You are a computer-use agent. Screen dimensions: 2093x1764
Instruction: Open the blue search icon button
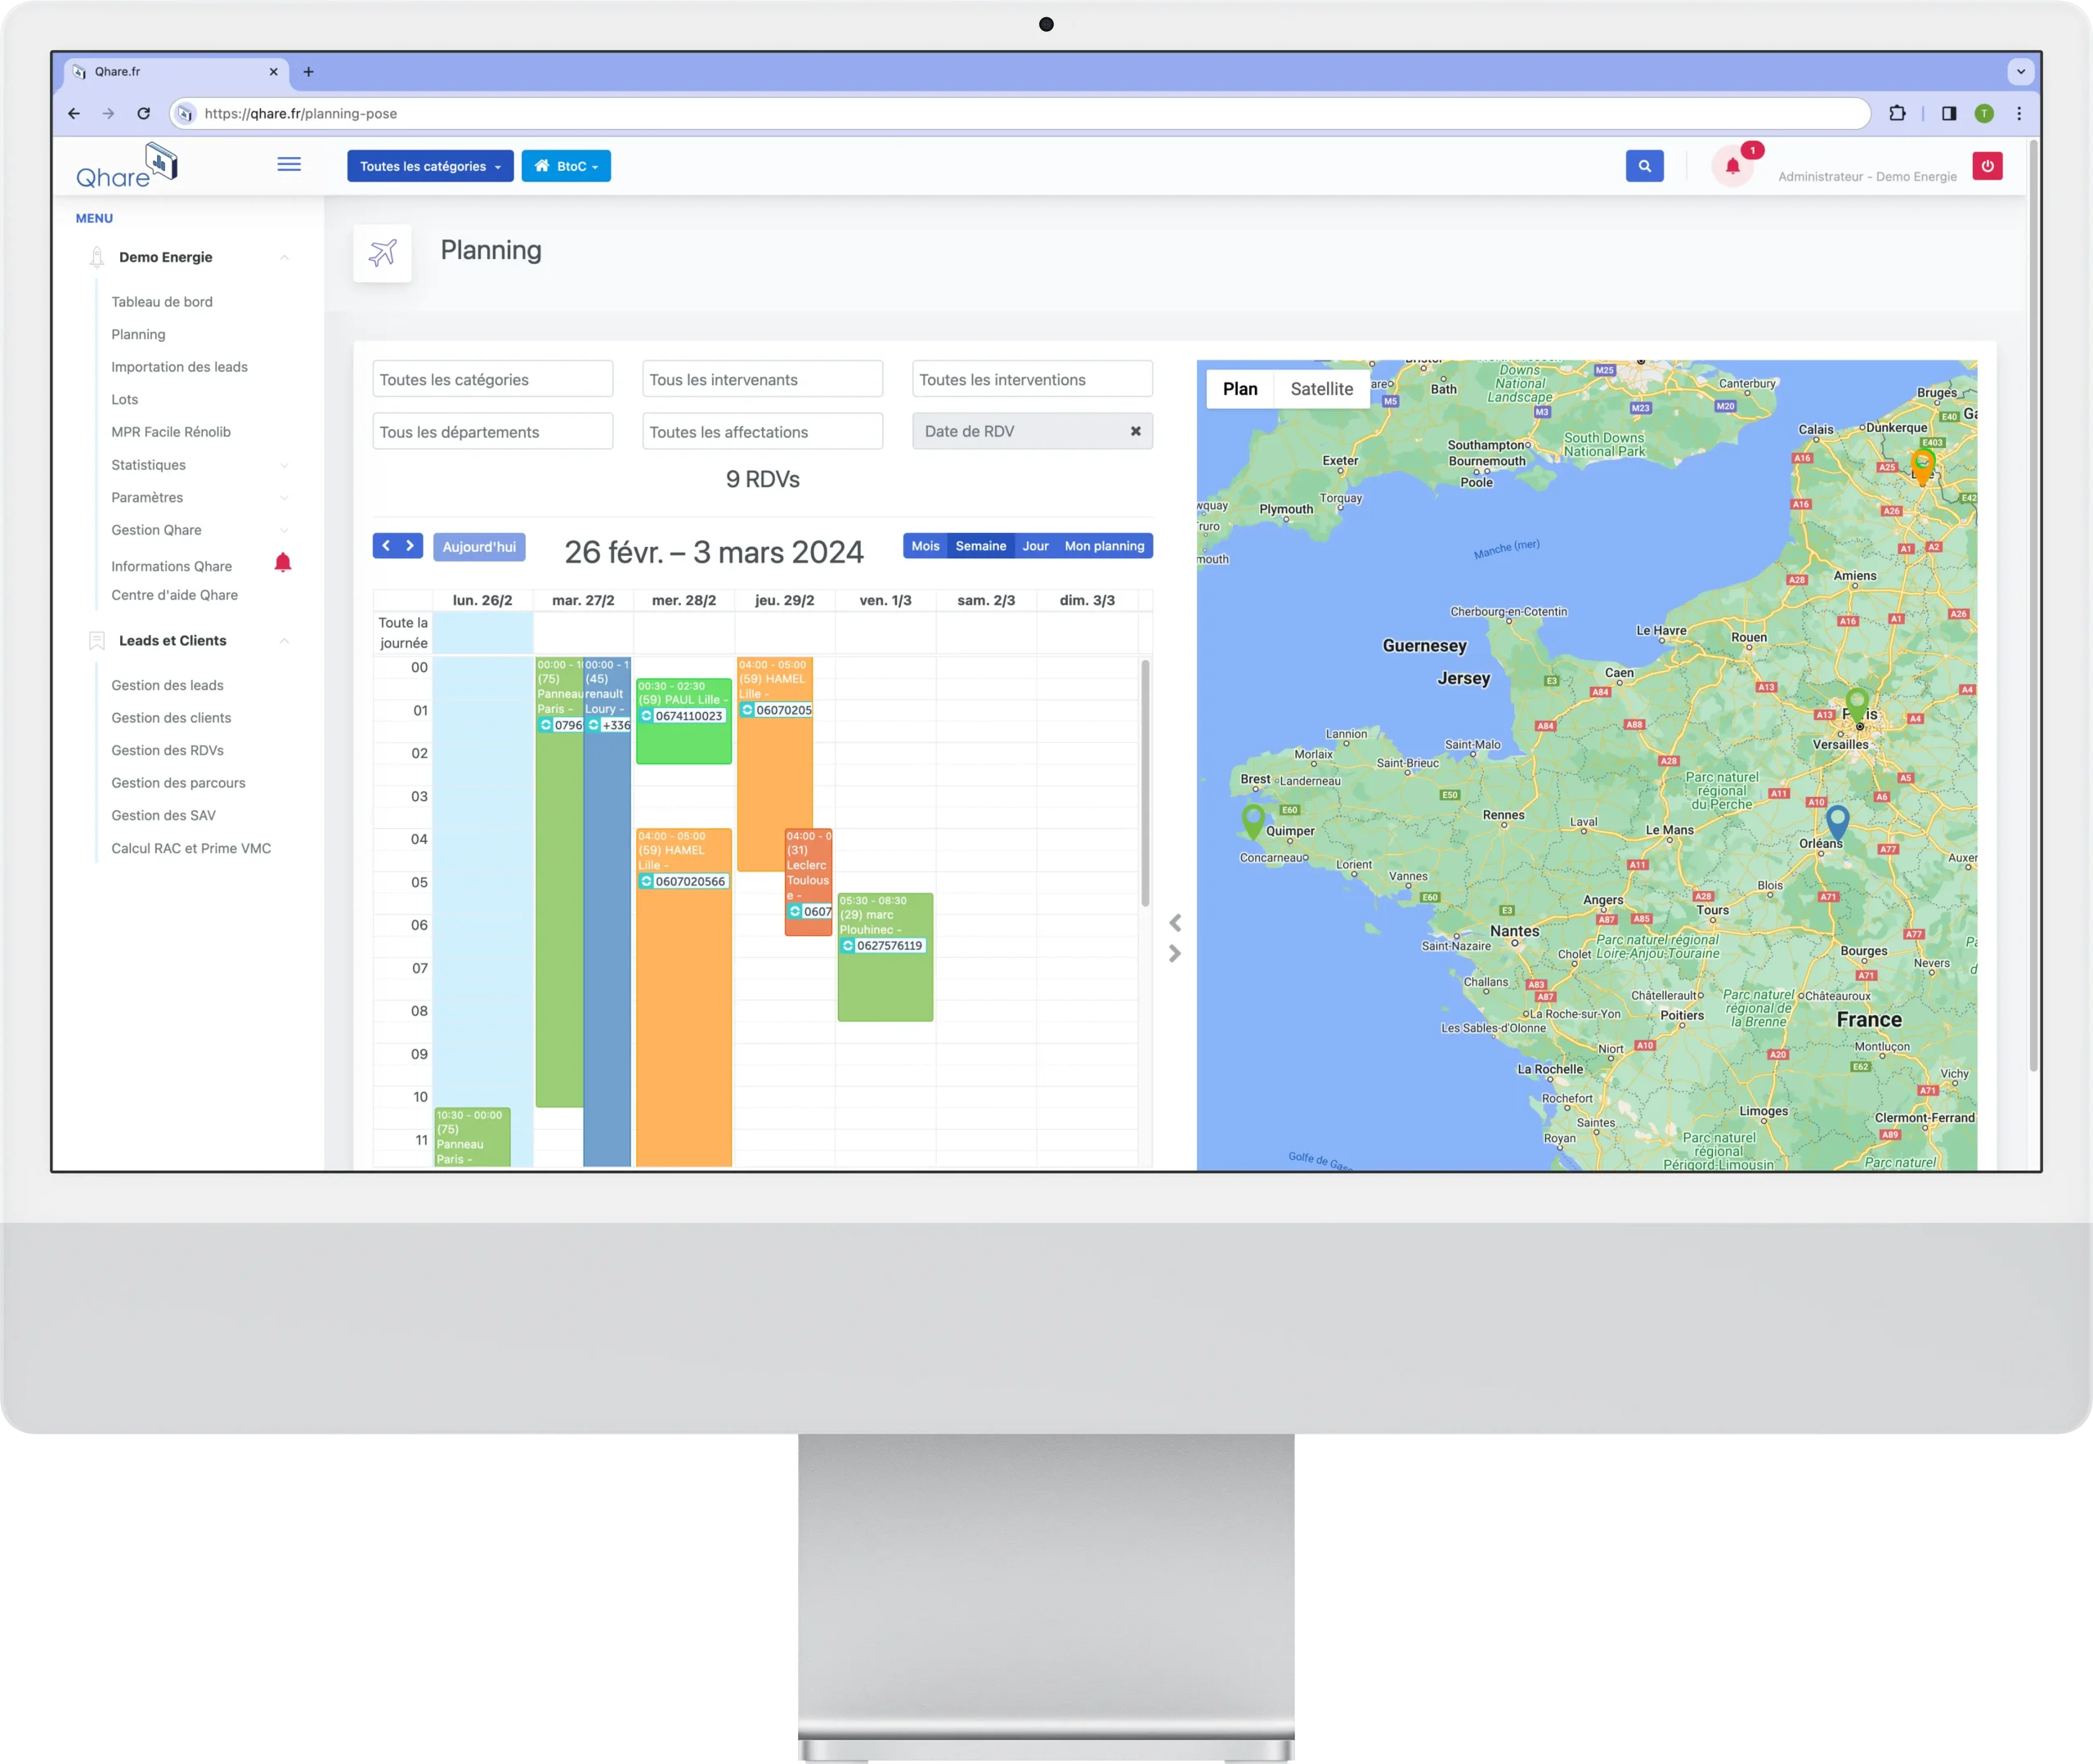click(x=1644, y=166)
